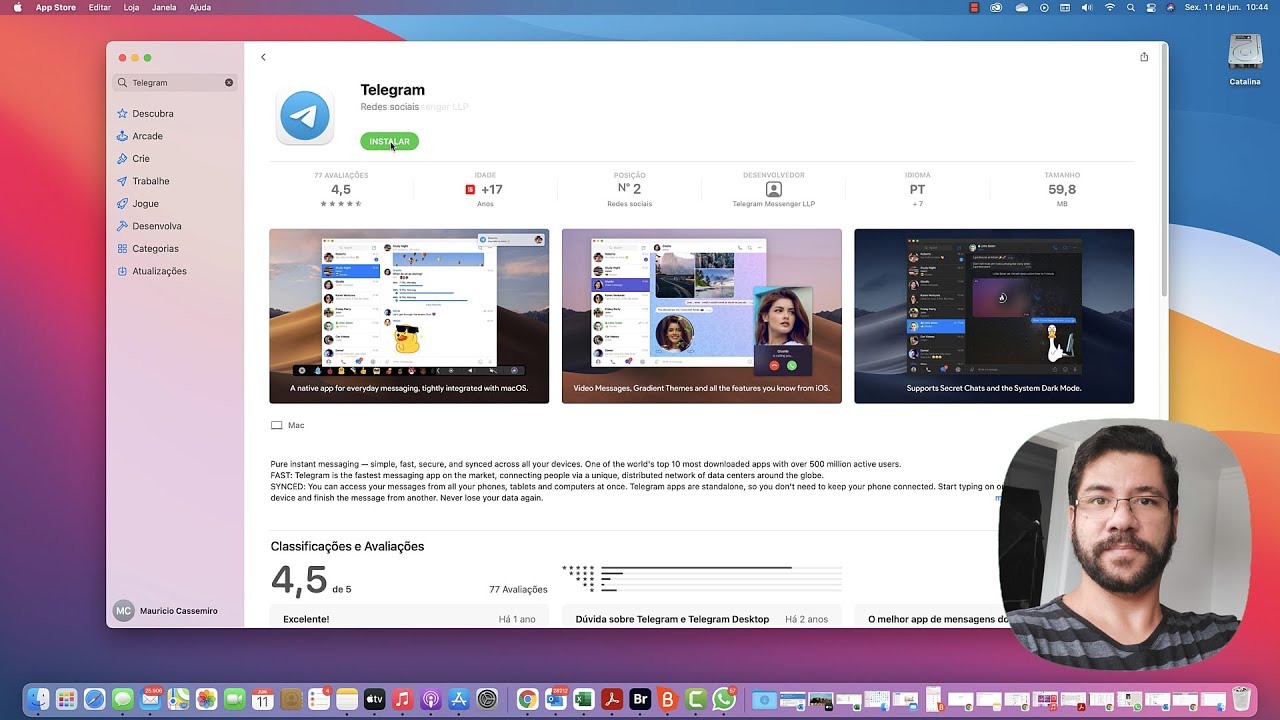This screenshot has width=1280, height=720.
Task: Open Outlook from the dock
Action: tap(556, 700)
